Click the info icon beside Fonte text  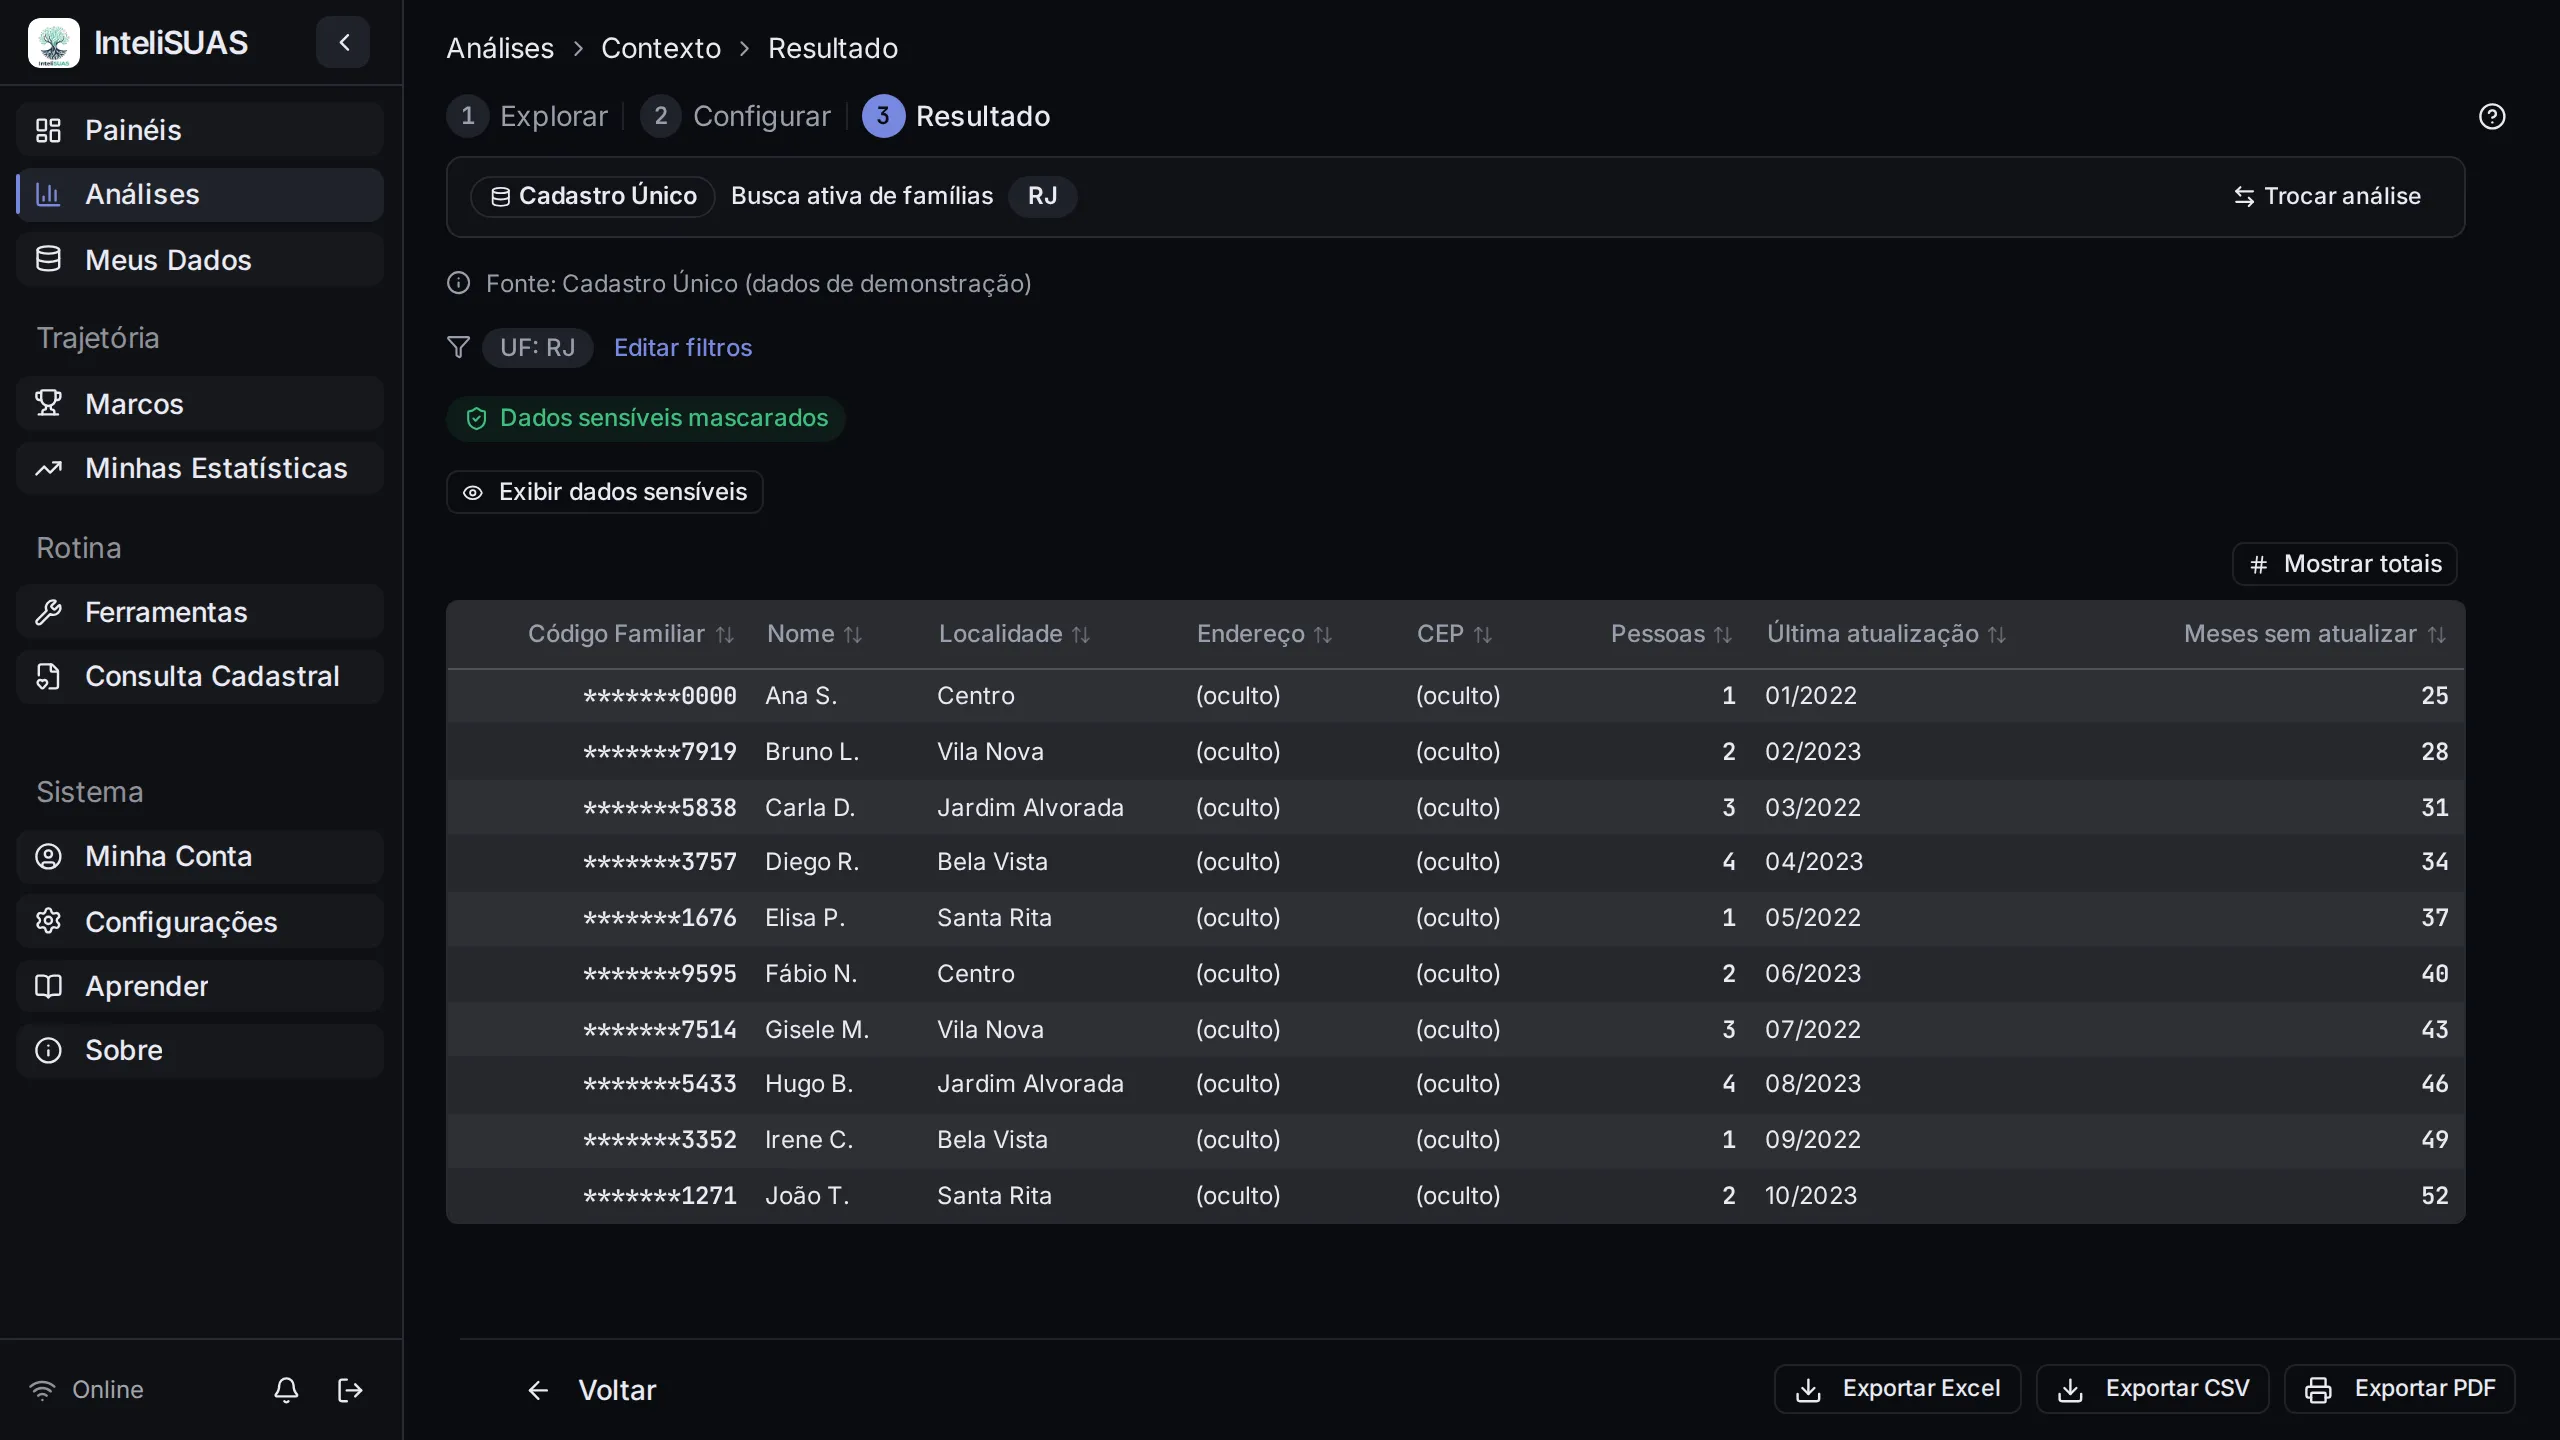coord(458,283)
